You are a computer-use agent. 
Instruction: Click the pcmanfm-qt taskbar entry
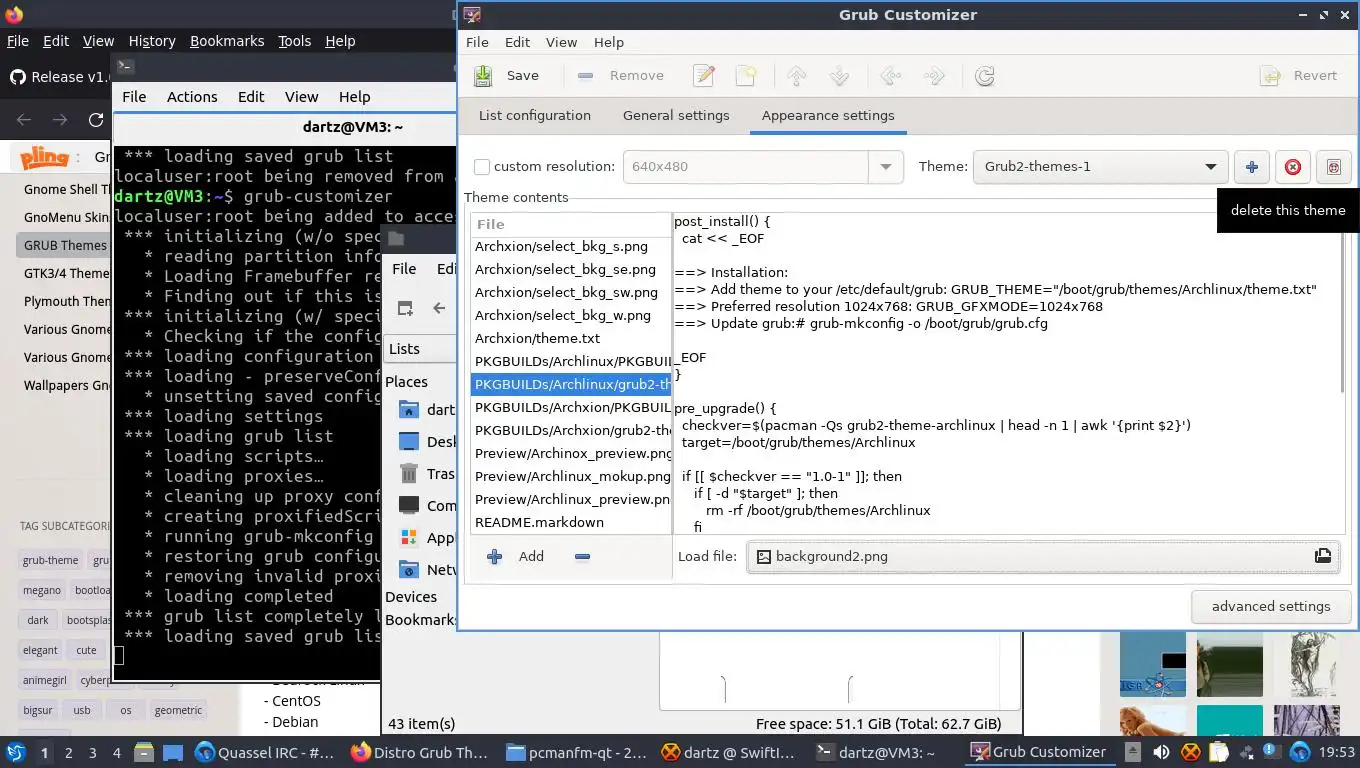click(576, 753)
